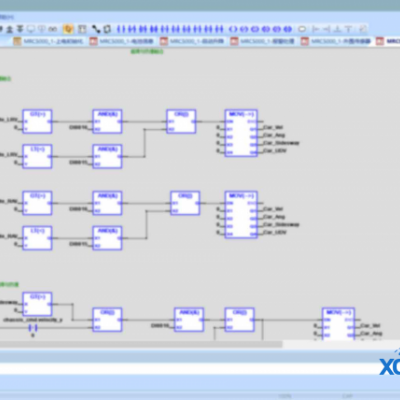Viewport: 400px width, 400px height.
Task: Click the last grey icon in toolbar
Action: pyautogui.click(x=363, y=29)
